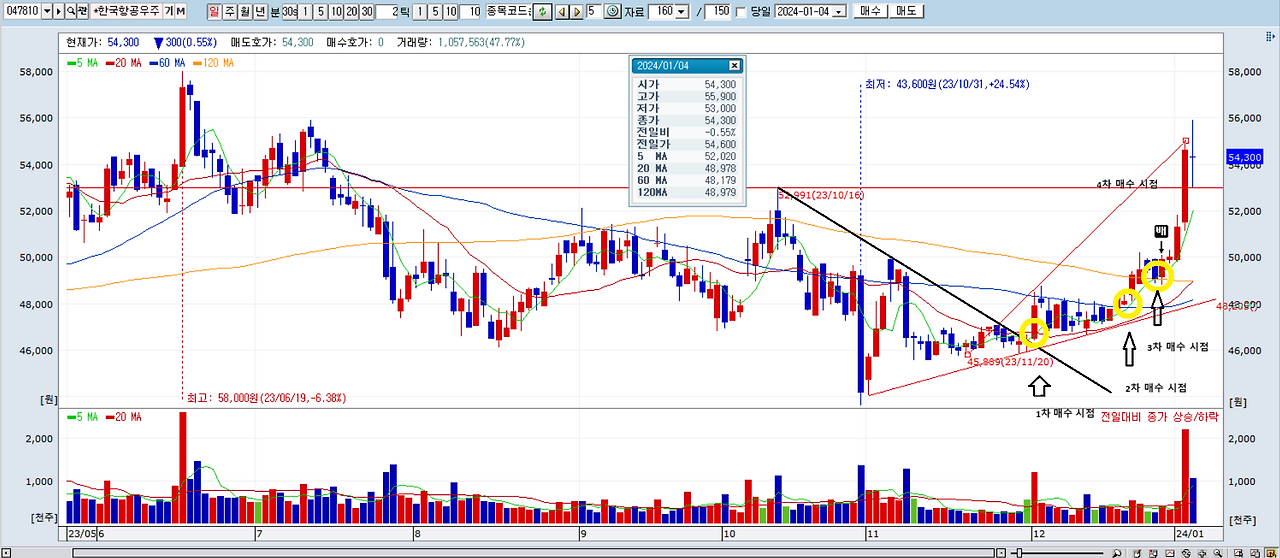Click the circular rotate icon in bottom toolbar
The image size is (1280, 558).
coord(1186,553)
